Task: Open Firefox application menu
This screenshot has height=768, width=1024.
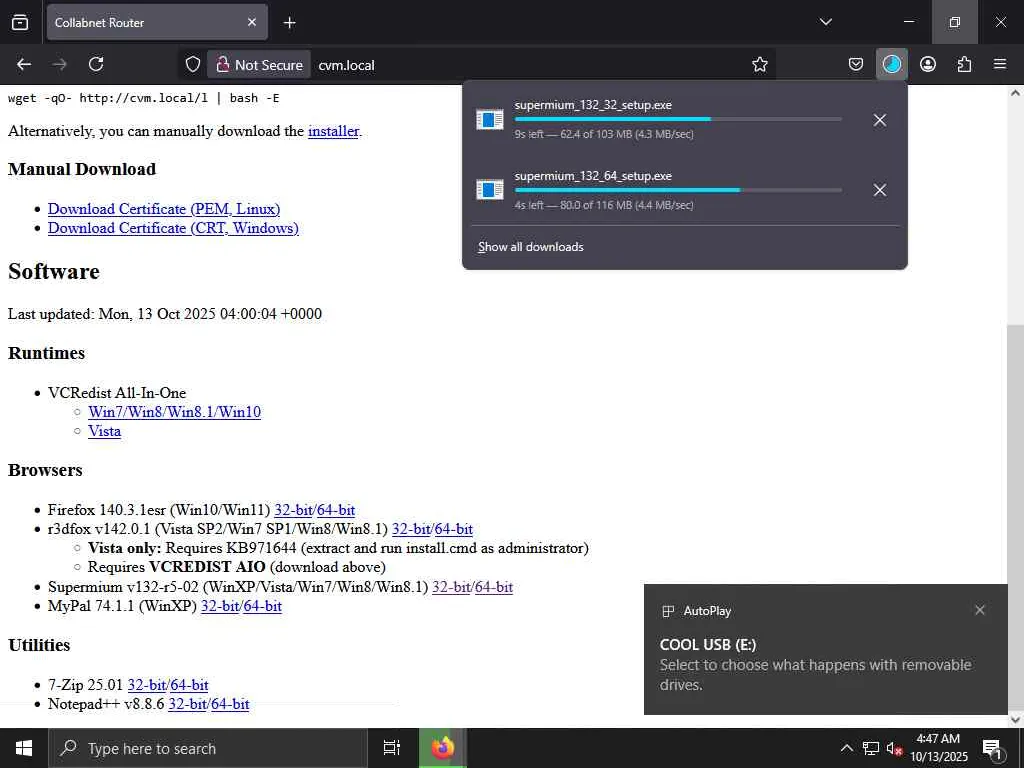Action: 1000,64
